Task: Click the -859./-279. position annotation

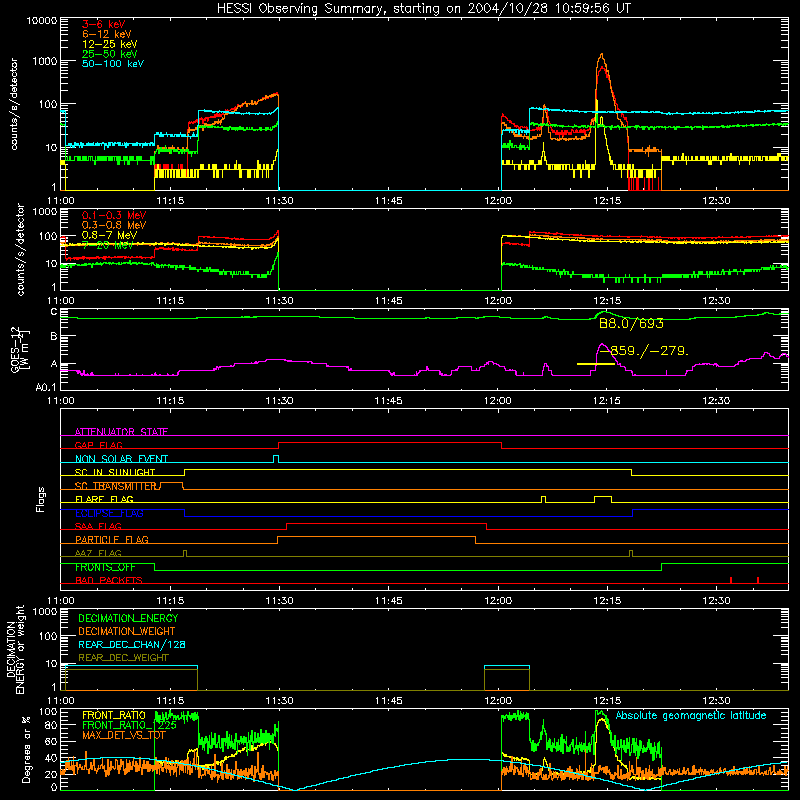Action: 644,351
